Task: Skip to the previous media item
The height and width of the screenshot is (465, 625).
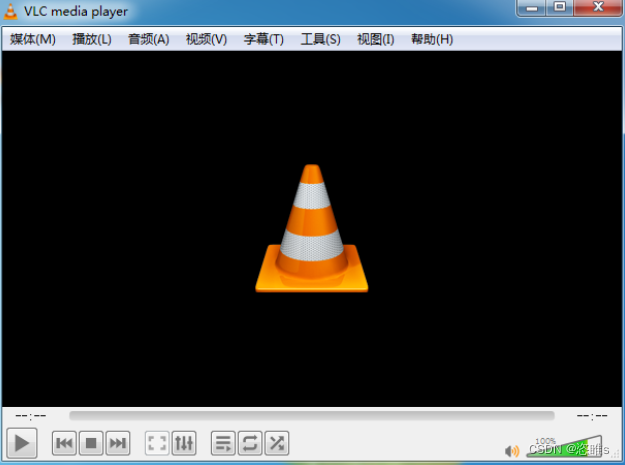Action: pyautogui.click(x=64, y=443)
